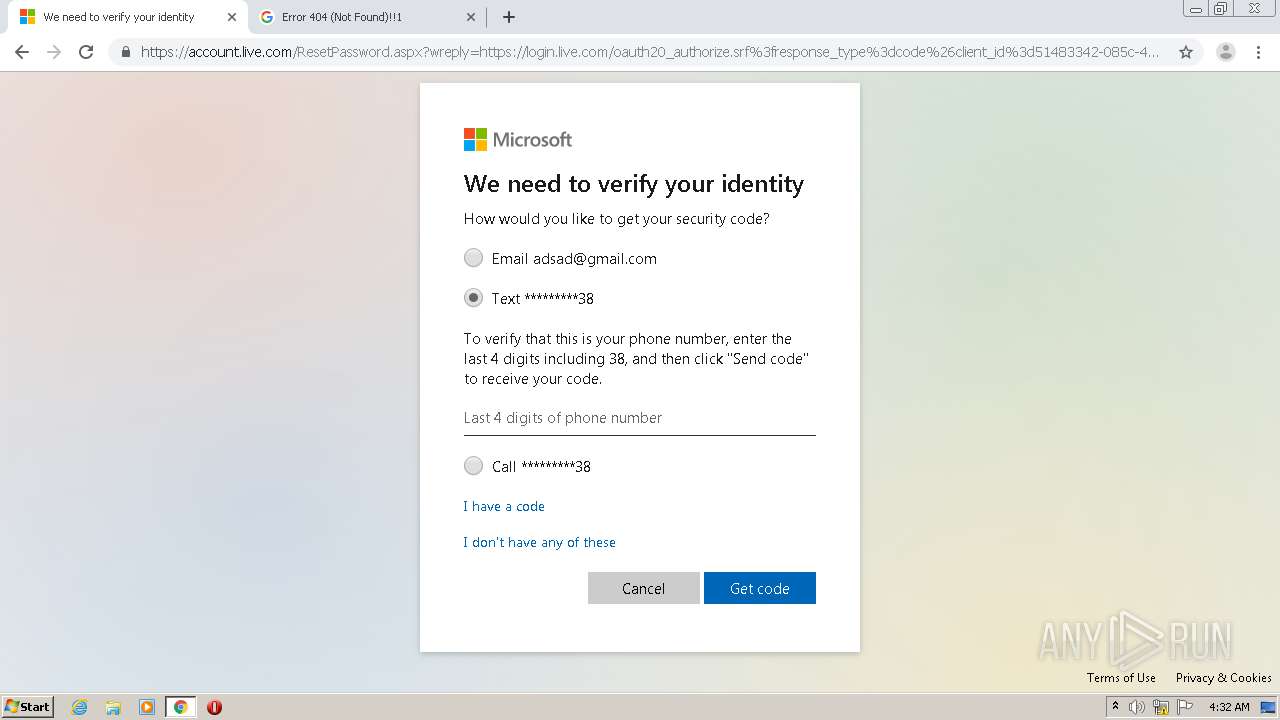Click the Get code button
Viewport: 1280px width, 720px height.
[x=760, y=588]
